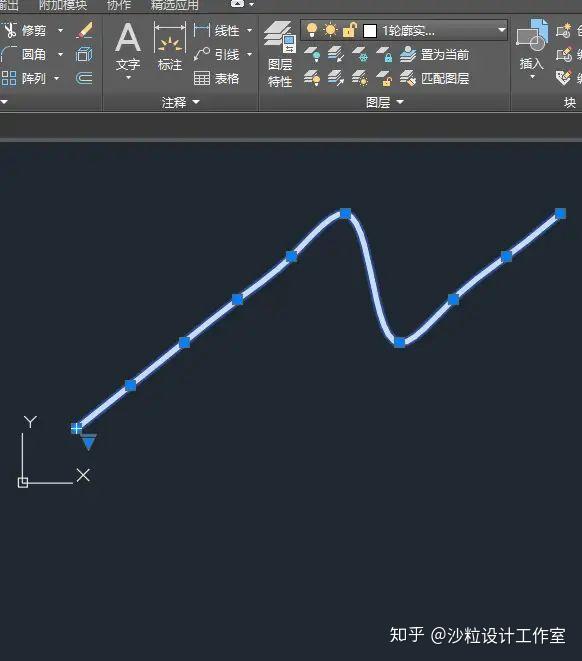Click Make Current (置为当前) button
582x661 pixels.
pos(434,54)
